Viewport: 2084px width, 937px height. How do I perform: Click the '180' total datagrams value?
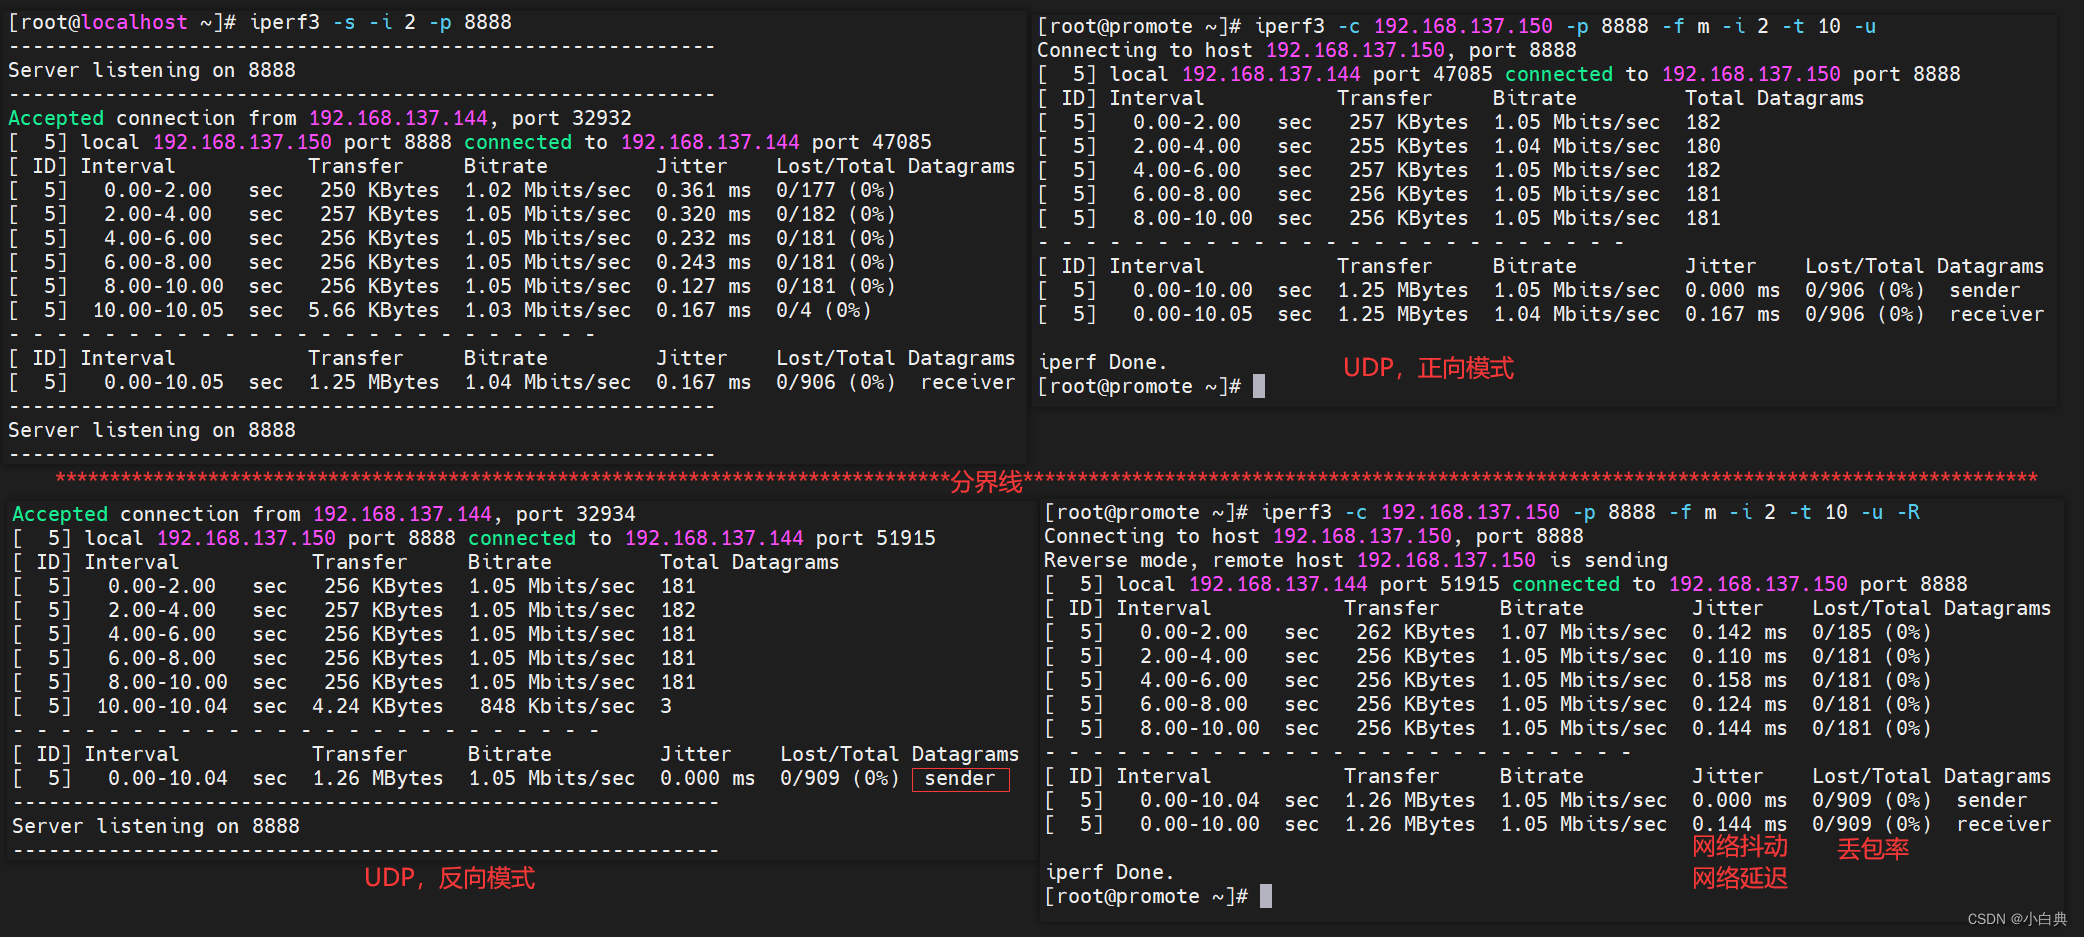(x=1703, y=146)
